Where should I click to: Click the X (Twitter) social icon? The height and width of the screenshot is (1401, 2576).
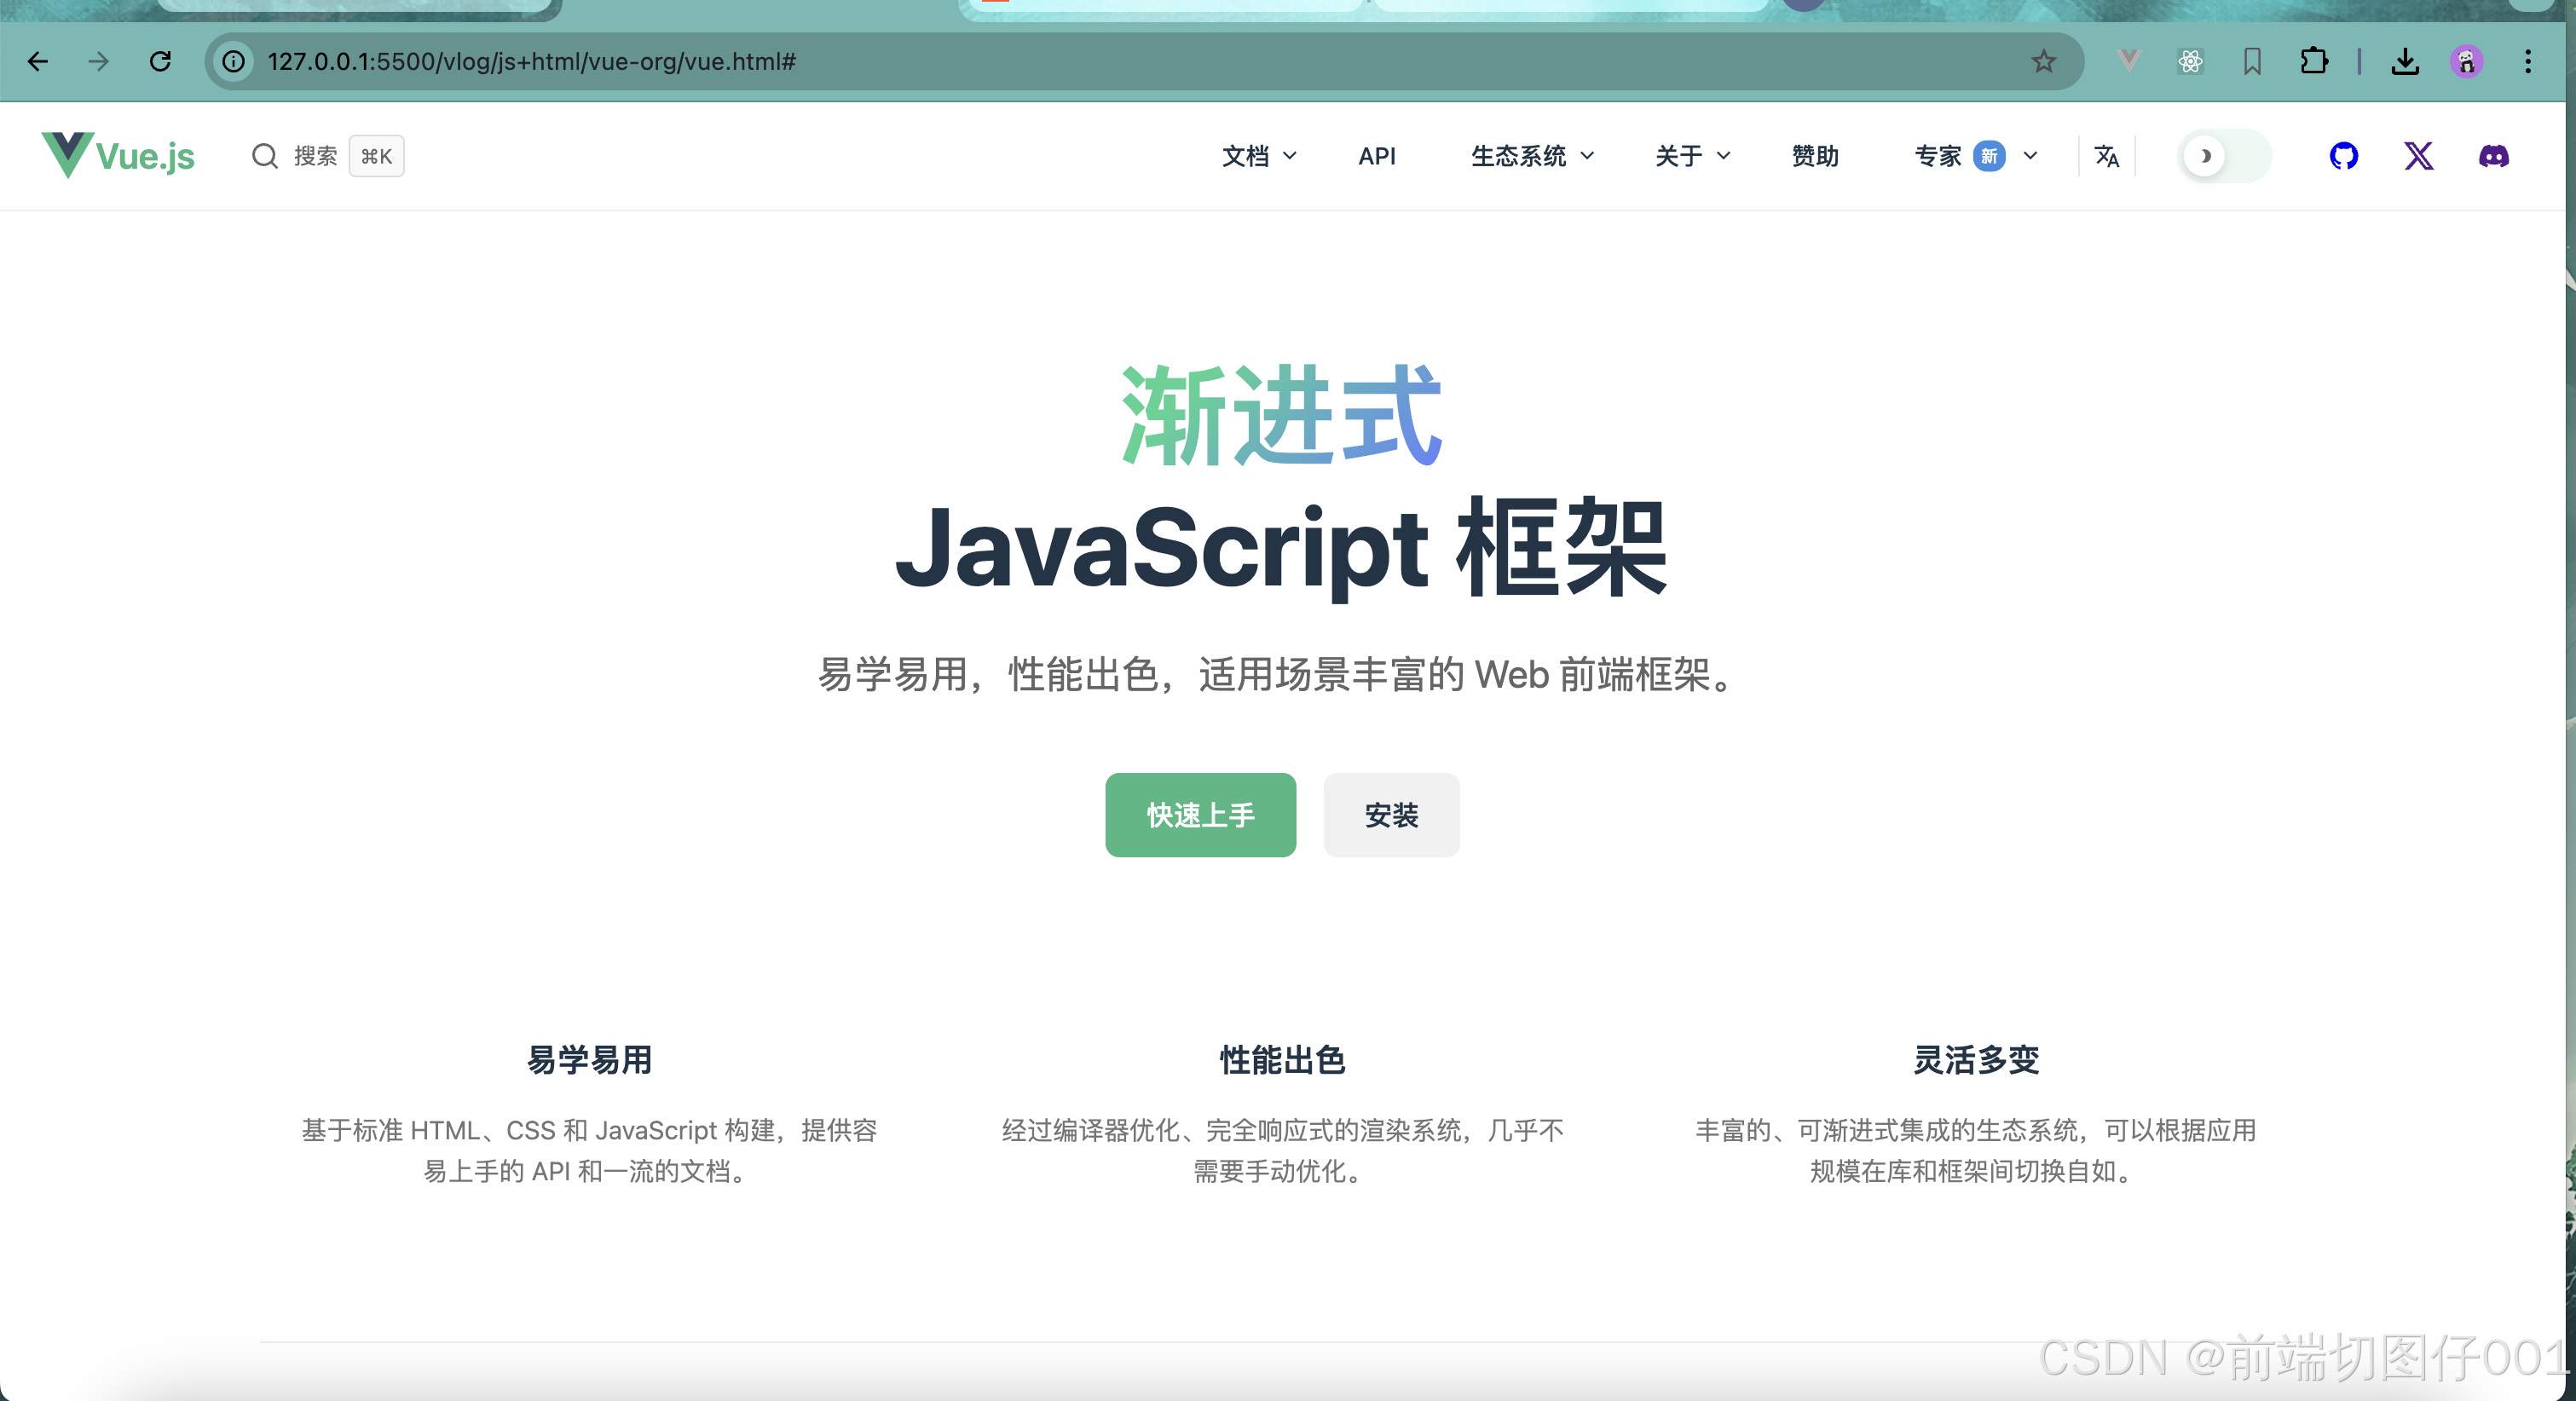coord(2419,156)
